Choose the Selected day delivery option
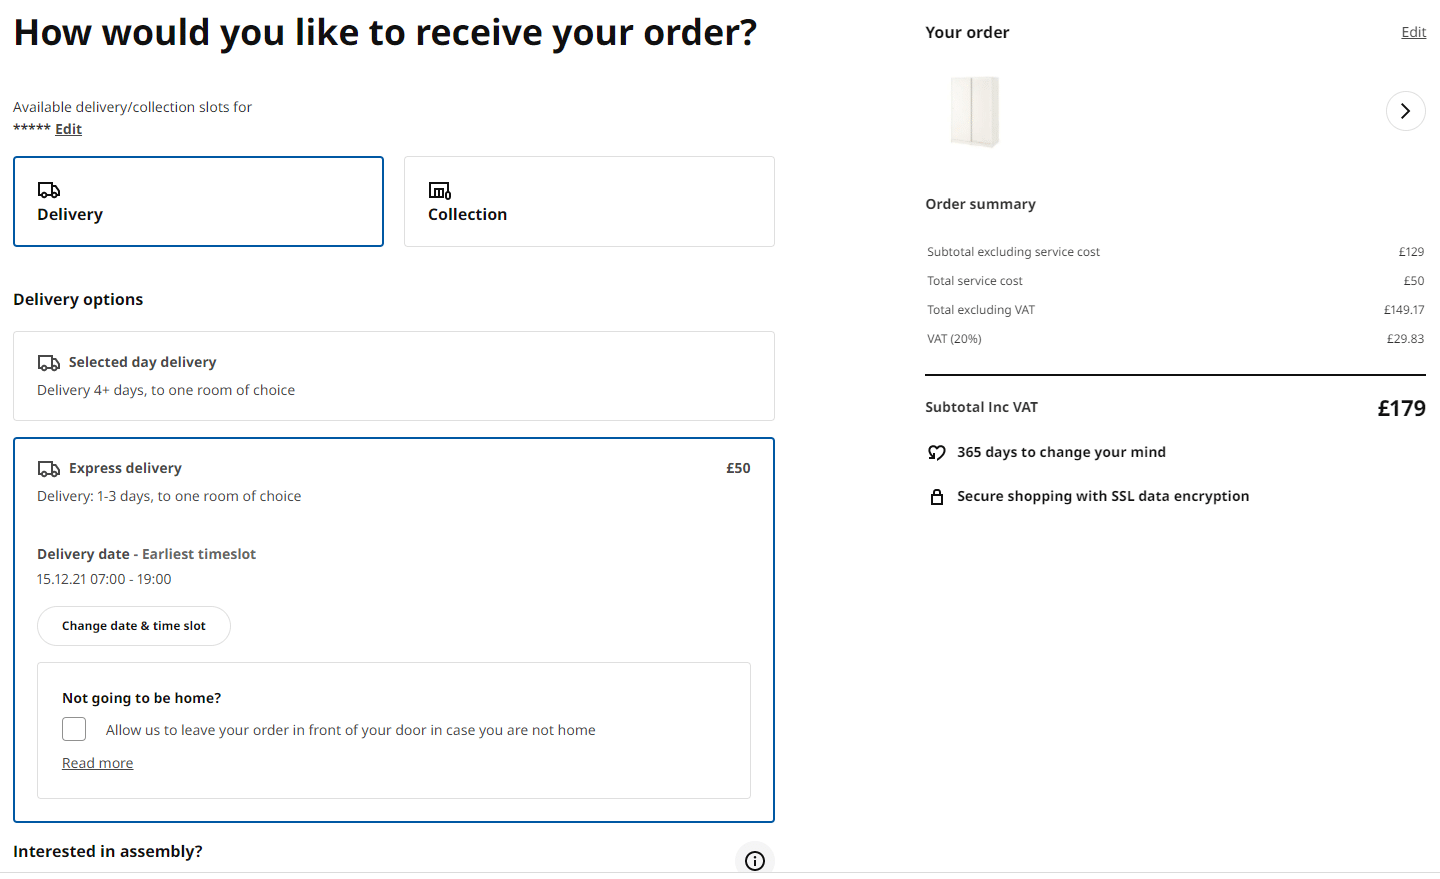This screenshot has height=879, width=1440. [x=393, y=375]
